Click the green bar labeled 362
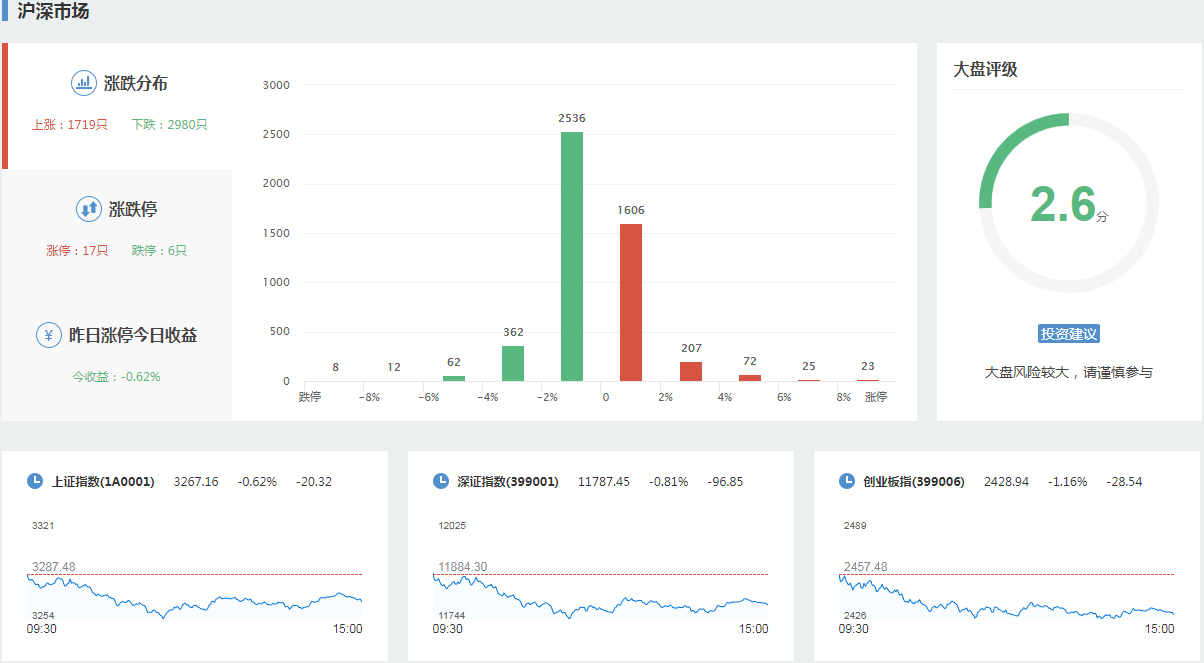 [513, 363]
